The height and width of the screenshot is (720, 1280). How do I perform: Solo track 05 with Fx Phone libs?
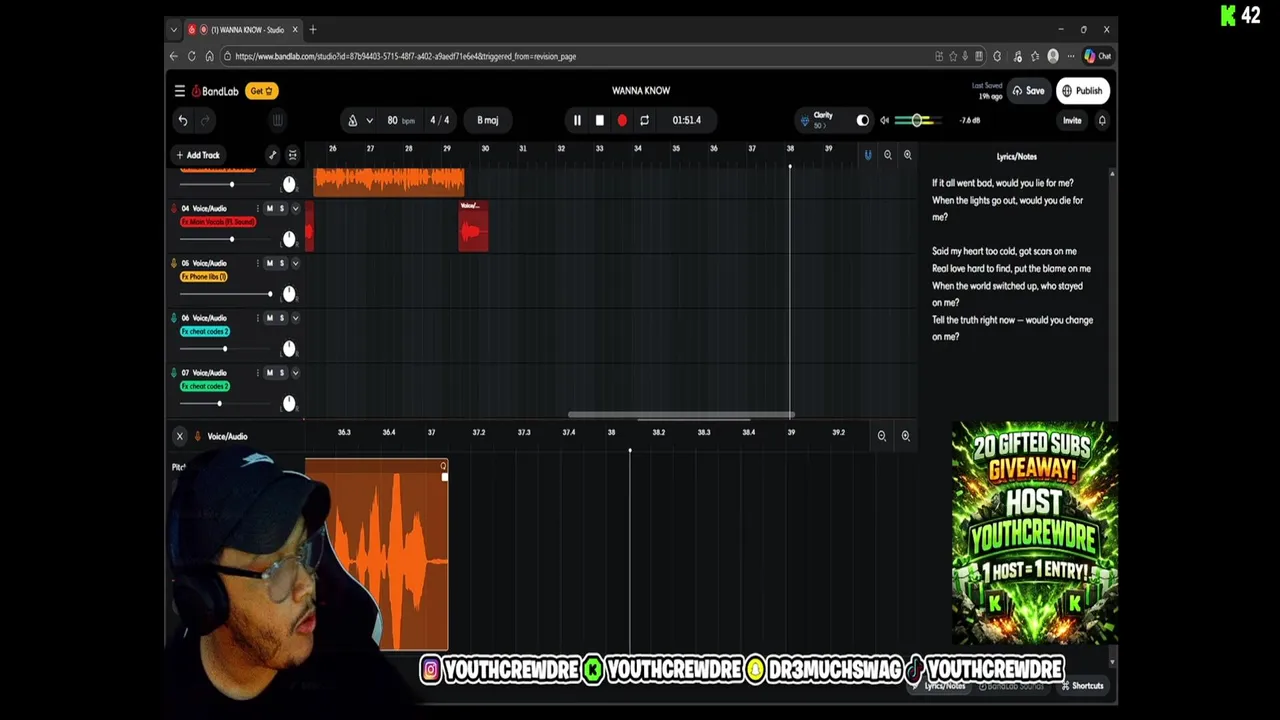(281, 263)
